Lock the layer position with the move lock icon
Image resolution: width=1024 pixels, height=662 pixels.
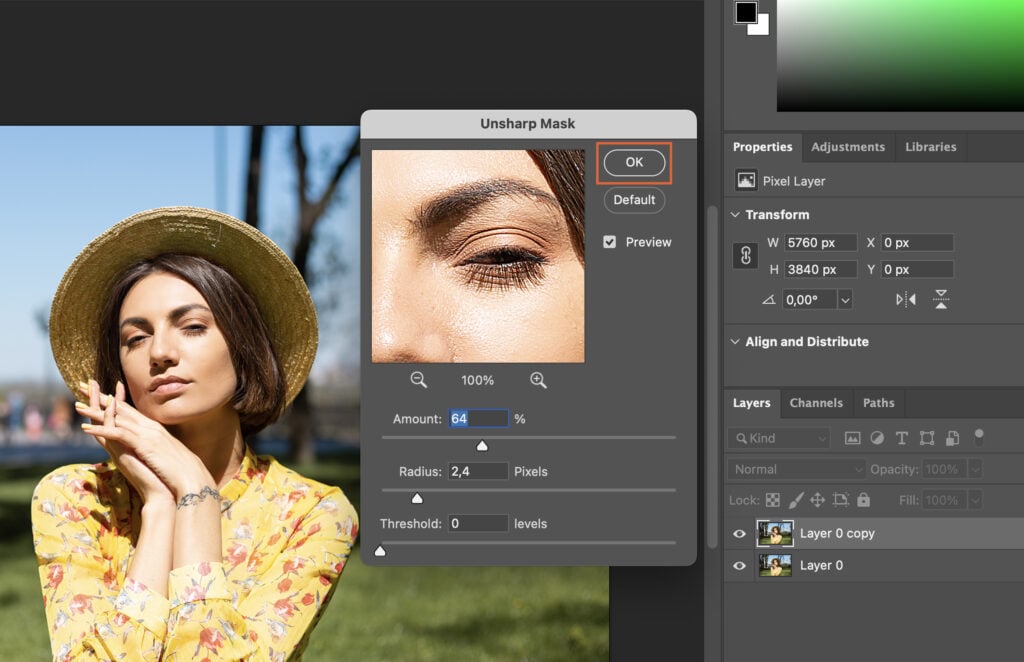819,500
